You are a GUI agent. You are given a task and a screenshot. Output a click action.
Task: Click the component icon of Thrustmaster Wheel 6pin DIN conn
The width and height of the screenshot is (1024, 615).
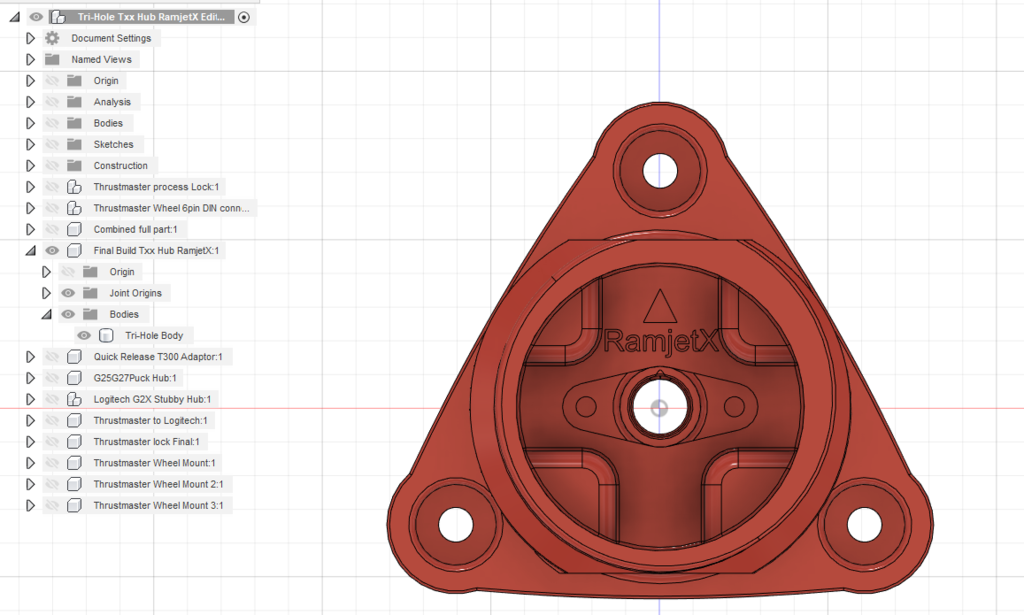tap(74, 208)
